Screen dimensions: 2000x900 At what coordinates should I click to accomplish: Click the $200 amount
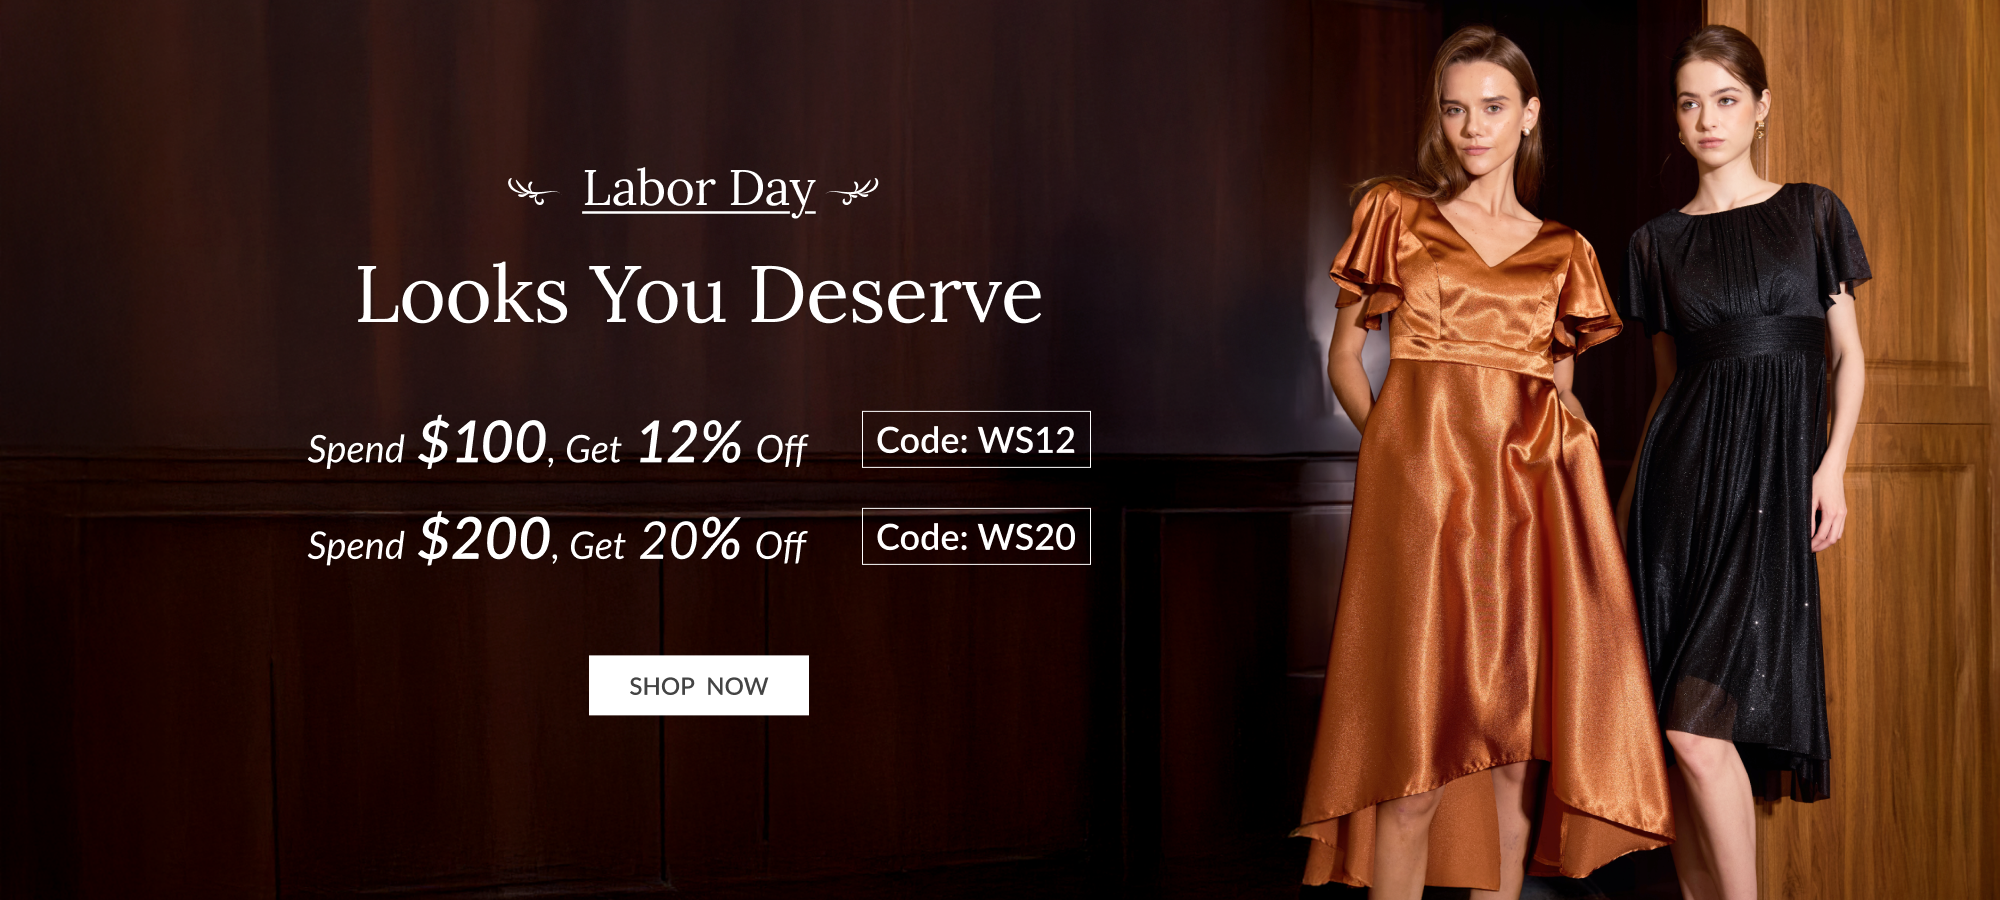pos(485,539)
